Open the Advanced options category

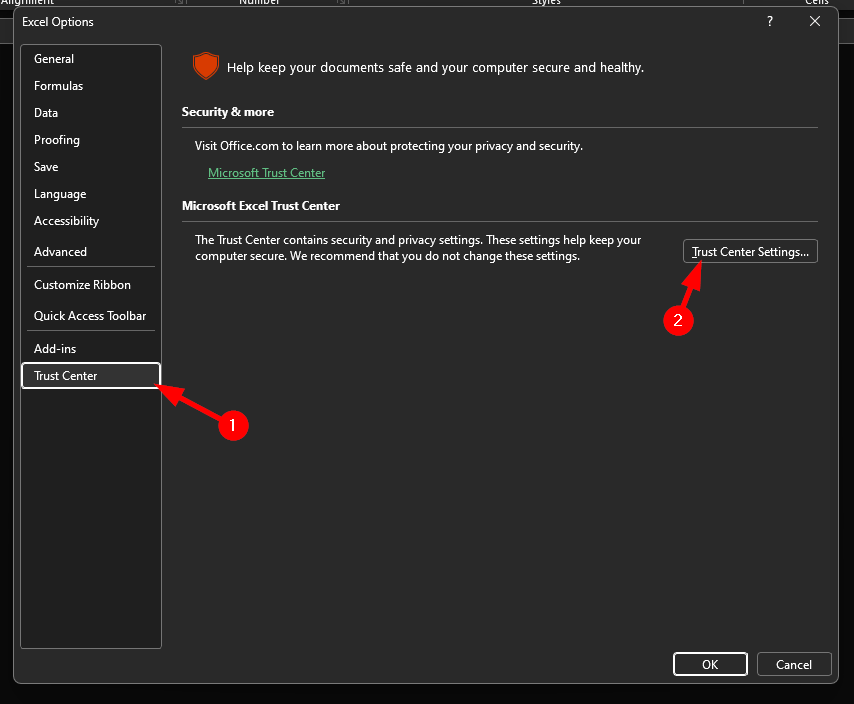60,252
